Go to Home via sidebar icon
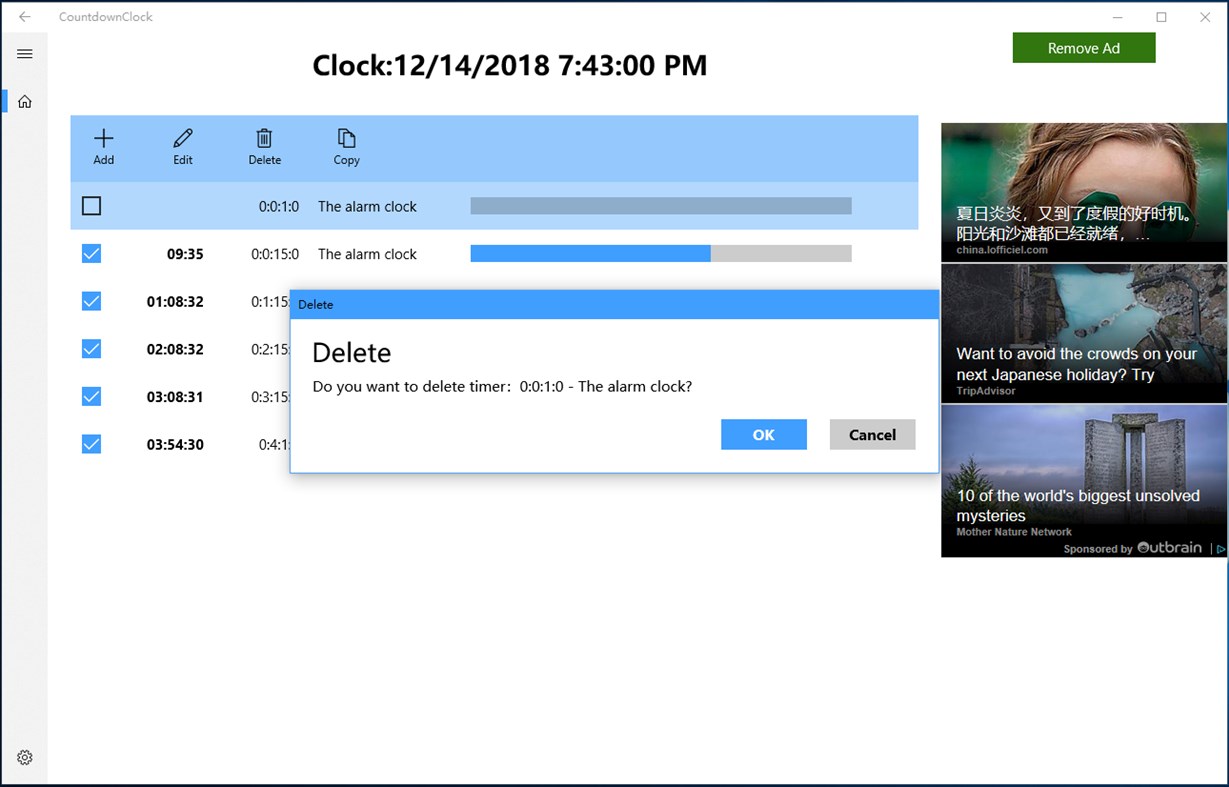1229x787 pixels. tap(24, 100)
